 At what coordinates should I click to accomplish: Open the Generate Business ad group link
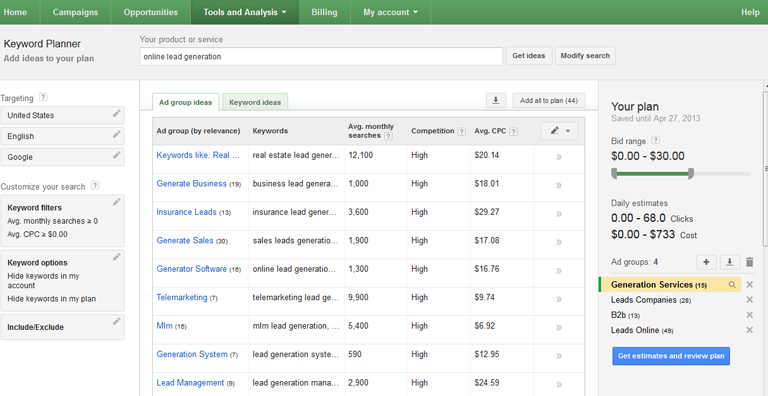point(192,184)
